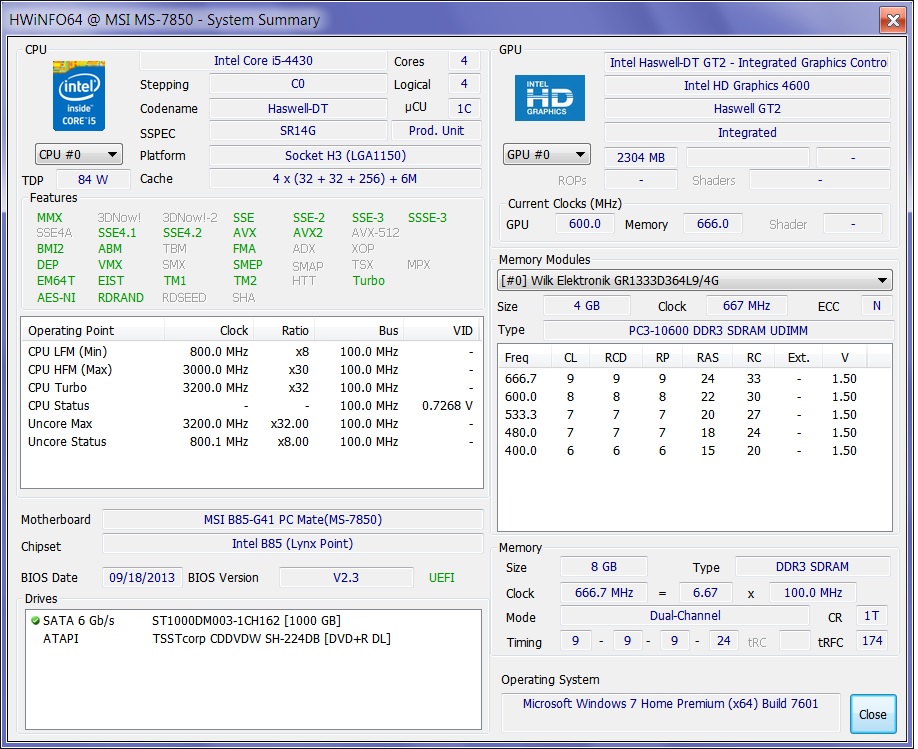918x749 pixels.
Task: Click the Intel HD Graphics logo
Action: [x=550, y=98]
